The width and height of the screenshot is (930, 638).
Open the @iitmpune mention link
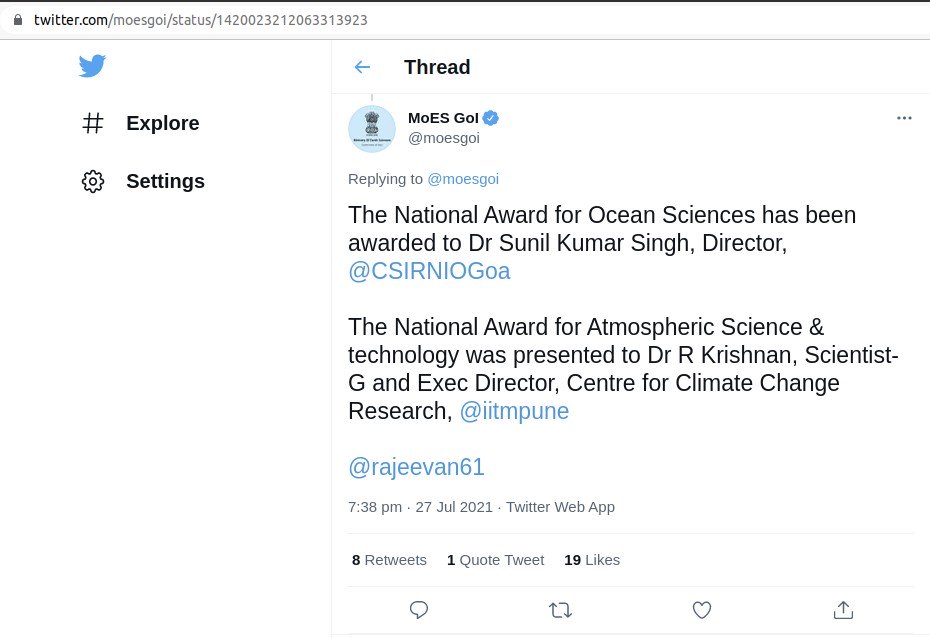[514, 411]
